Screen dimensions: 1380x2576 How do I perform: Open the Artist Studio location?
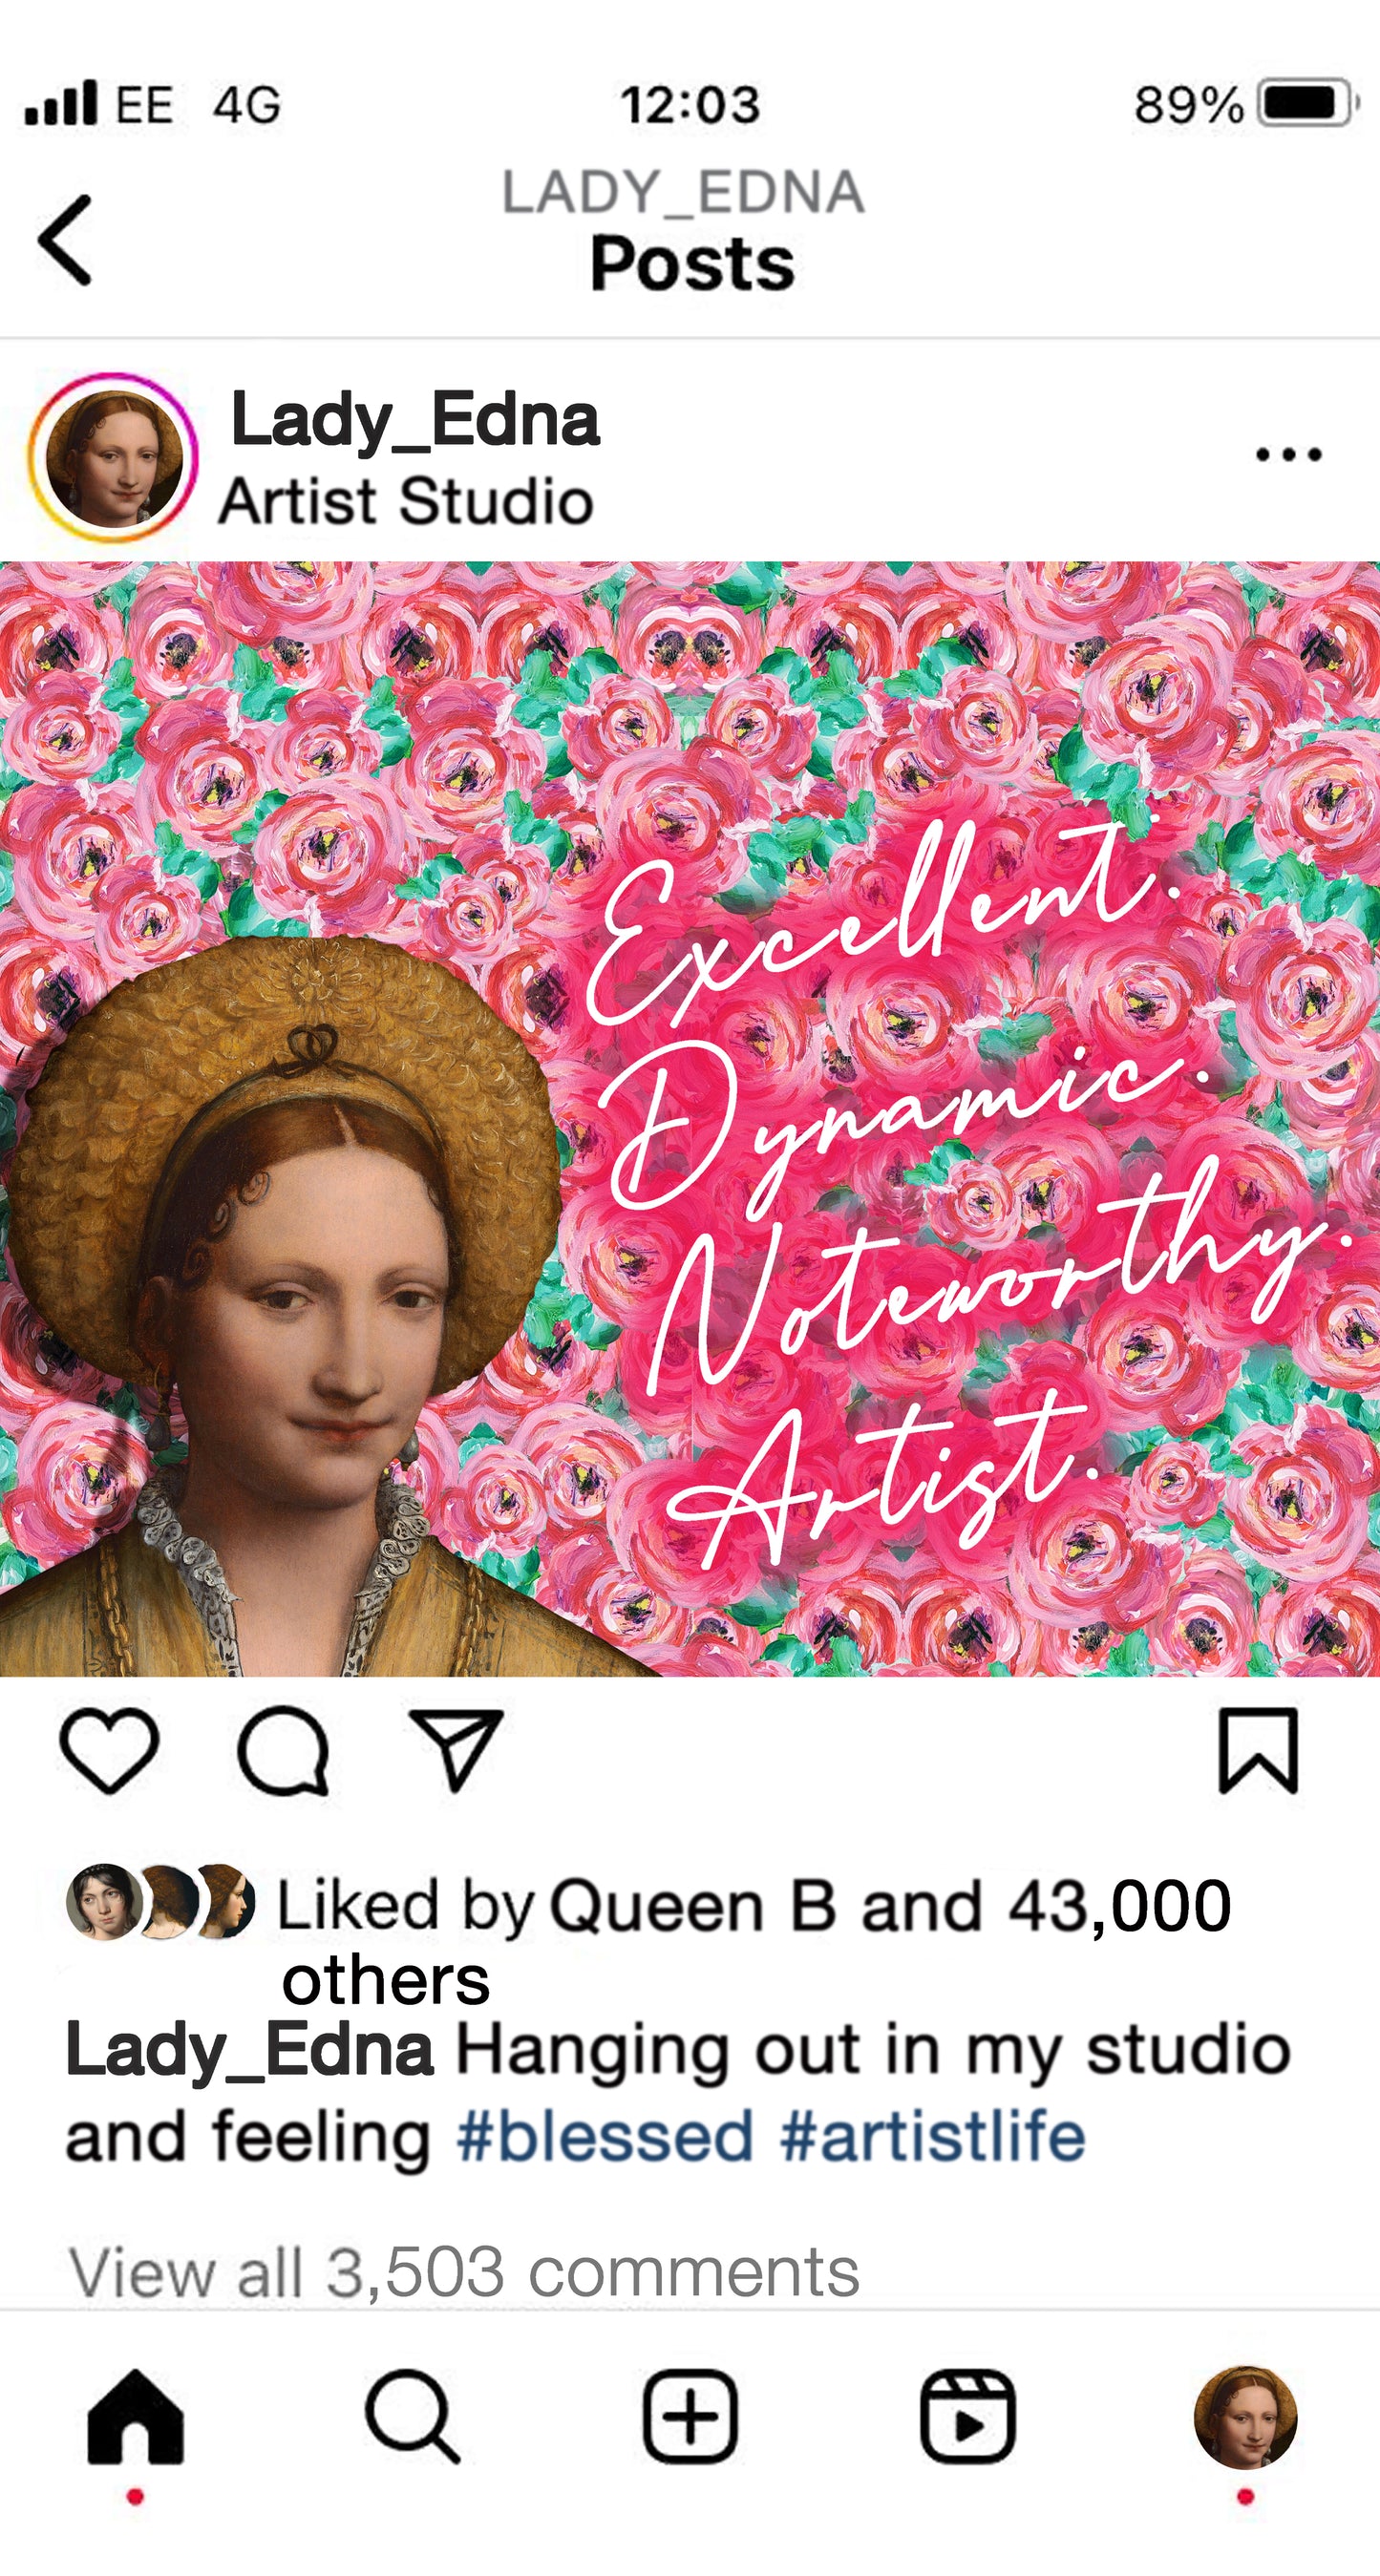pos(406,501)
